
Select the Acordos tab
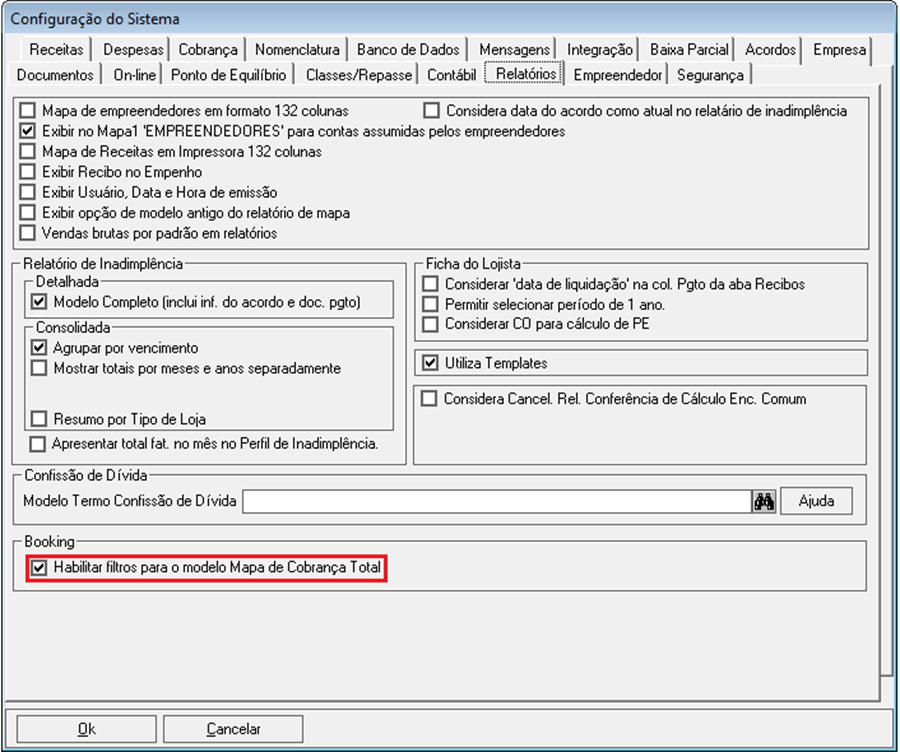tap(770, 50)
